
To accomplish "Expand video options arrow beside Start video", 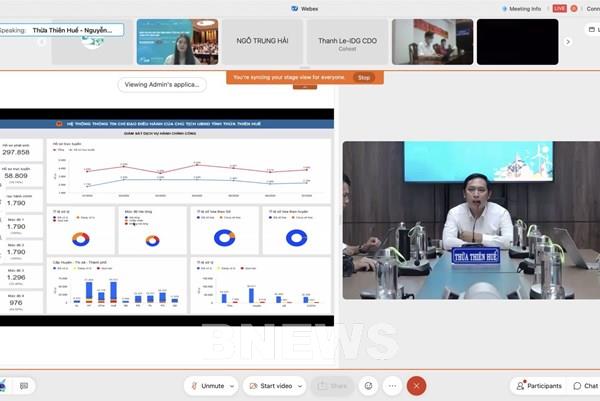I will pos(300,386).
